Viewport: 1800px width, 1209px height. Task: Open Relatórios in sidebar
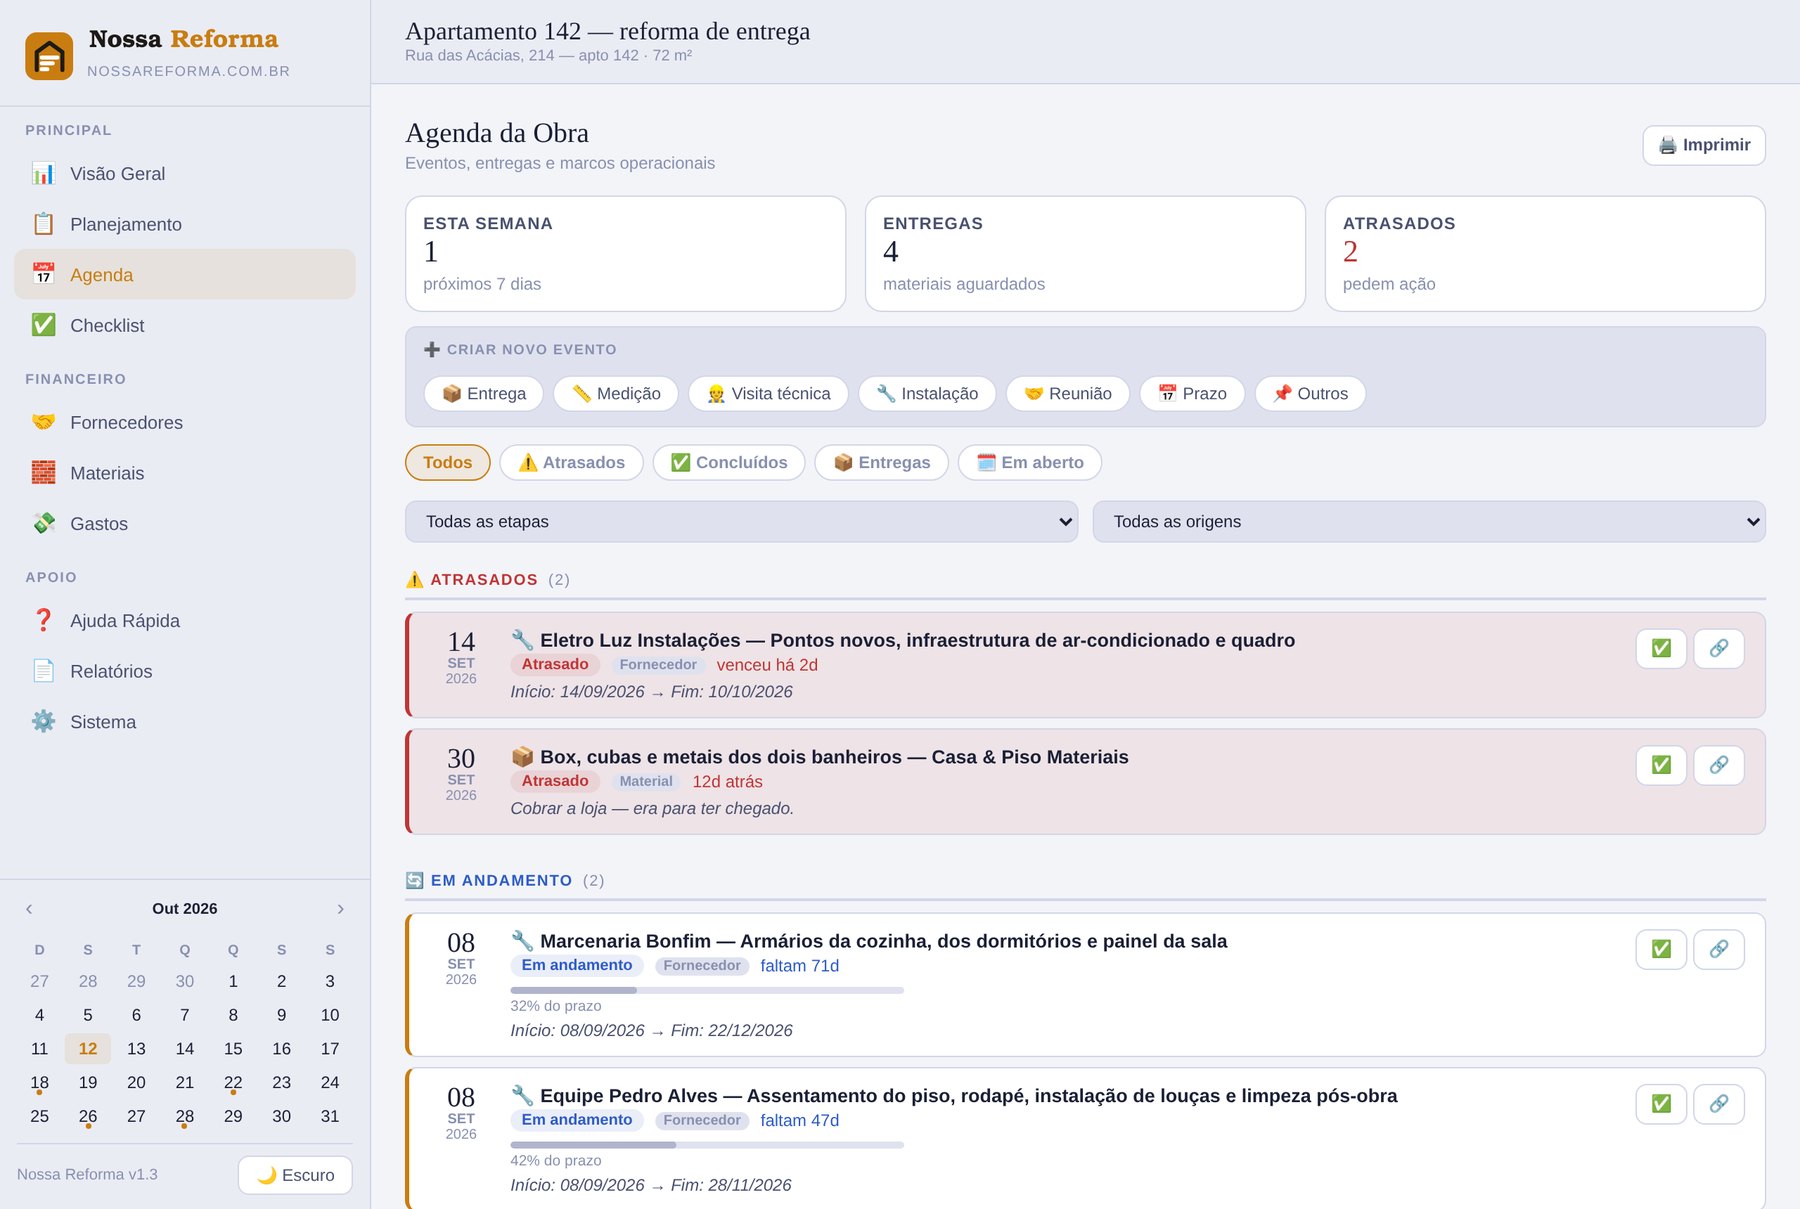click(x=185, y=671)
